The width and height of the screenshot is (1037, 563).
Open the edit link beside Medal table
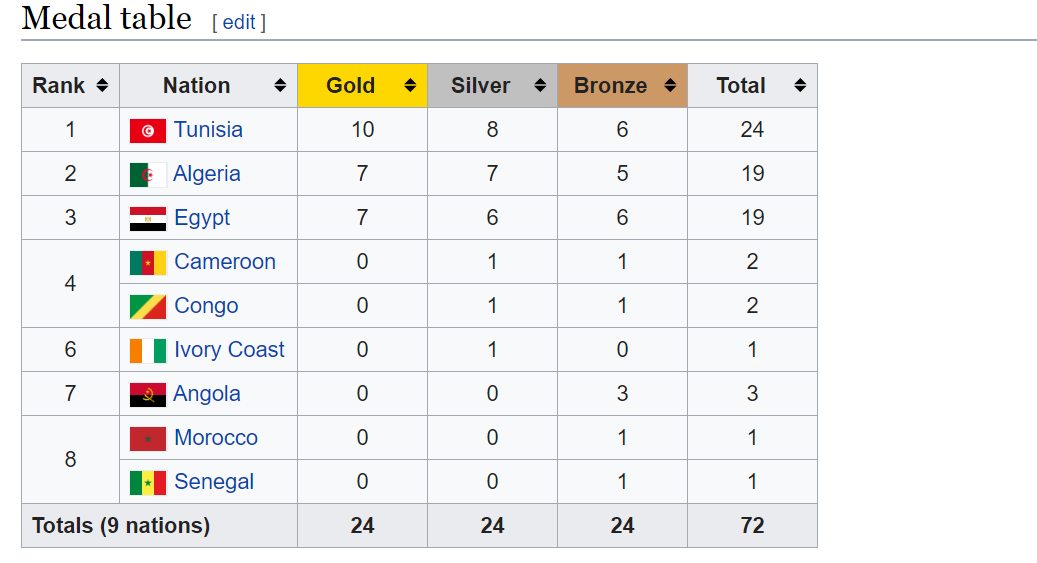point(239,22)
